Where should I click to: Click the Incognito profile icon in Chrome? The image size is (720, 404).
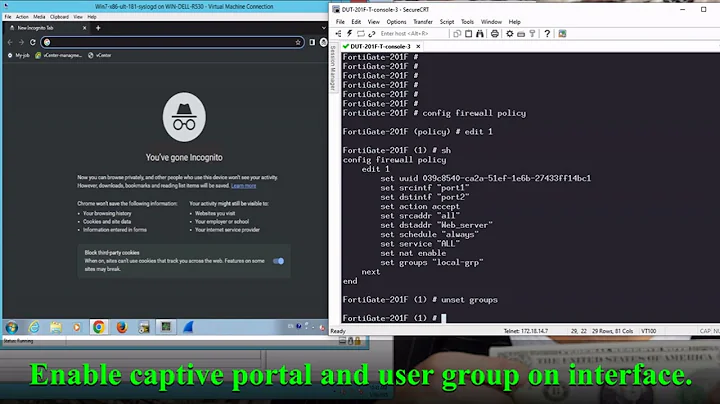[x=323, y=42]
